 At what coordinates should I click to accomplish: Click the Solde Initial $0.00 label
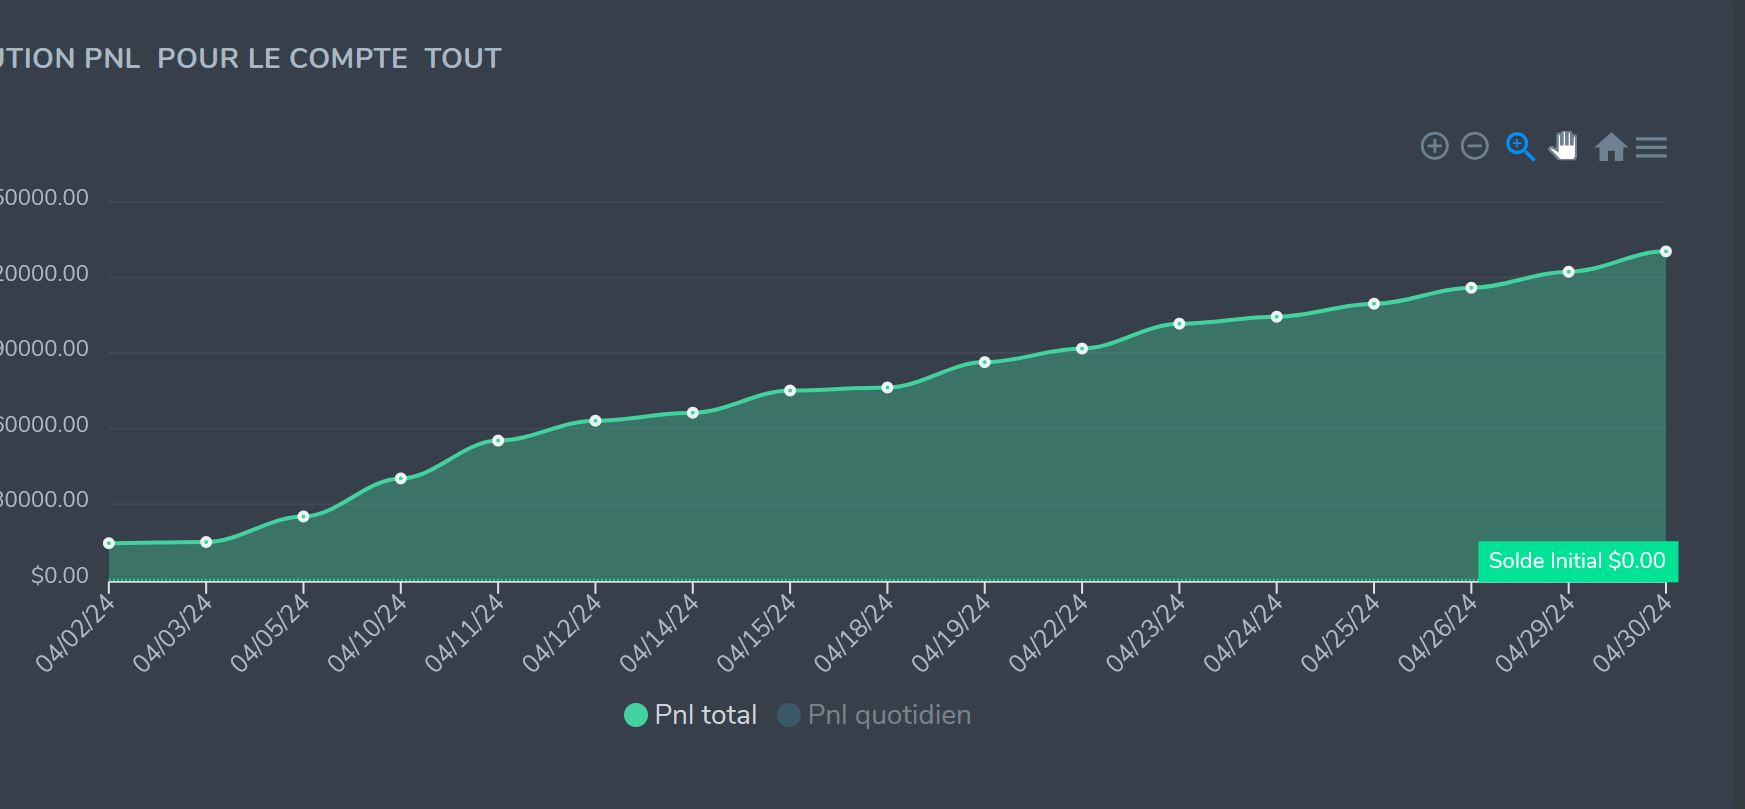click(x=1577, y=561)
